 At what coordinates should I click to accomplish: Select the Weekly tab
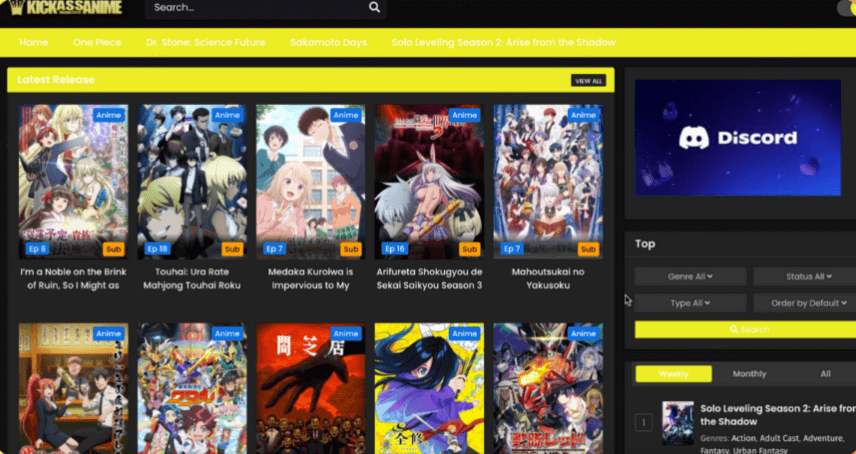(673, 373)
